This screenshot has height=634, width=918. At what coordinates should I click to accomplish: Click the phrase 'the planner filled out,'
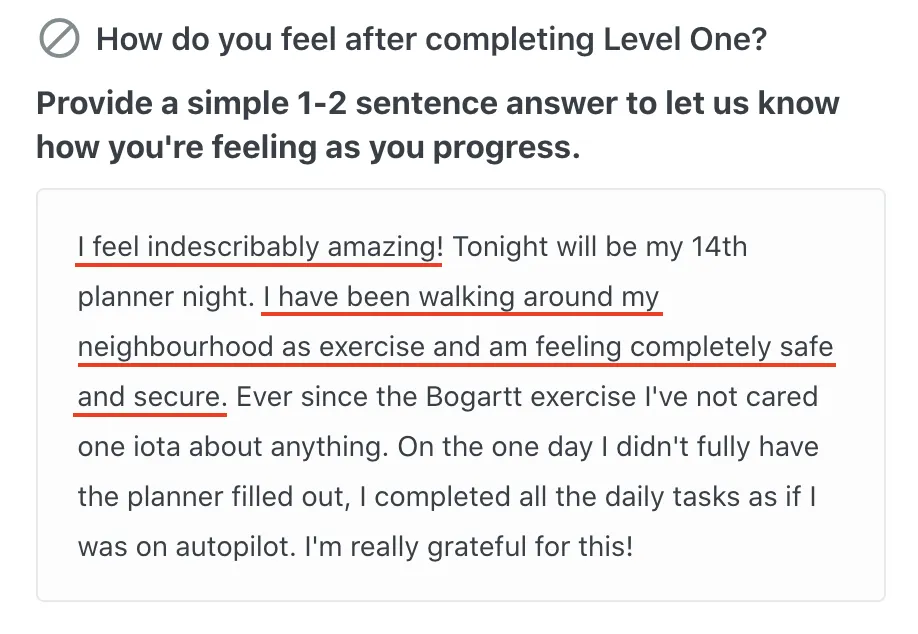[214, 497]
